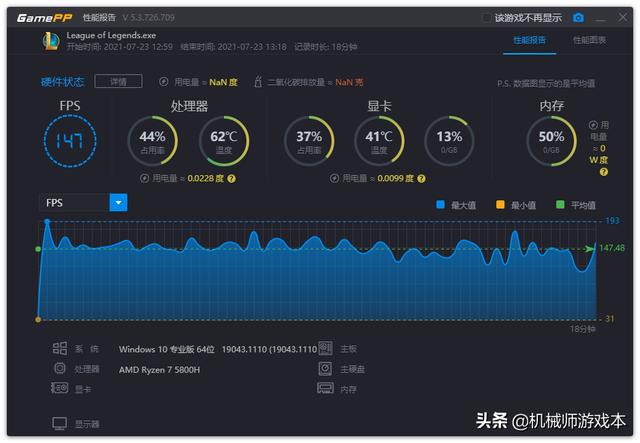Close the GamePP performance report window
Image resolution: width=640 pixels, height=443 pixels.
click(x=623, y=18)
